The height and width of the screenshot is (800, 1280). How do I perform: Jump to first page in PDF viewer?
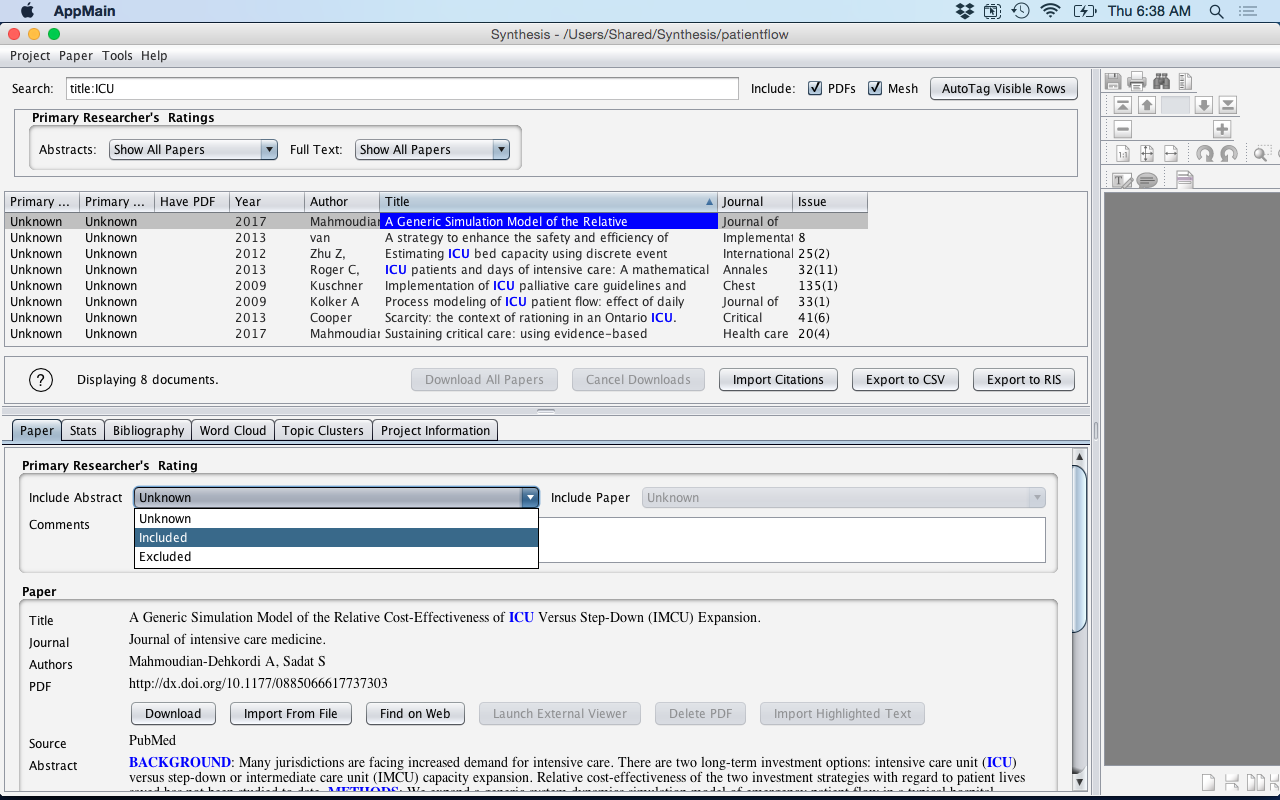[1123, 105]
